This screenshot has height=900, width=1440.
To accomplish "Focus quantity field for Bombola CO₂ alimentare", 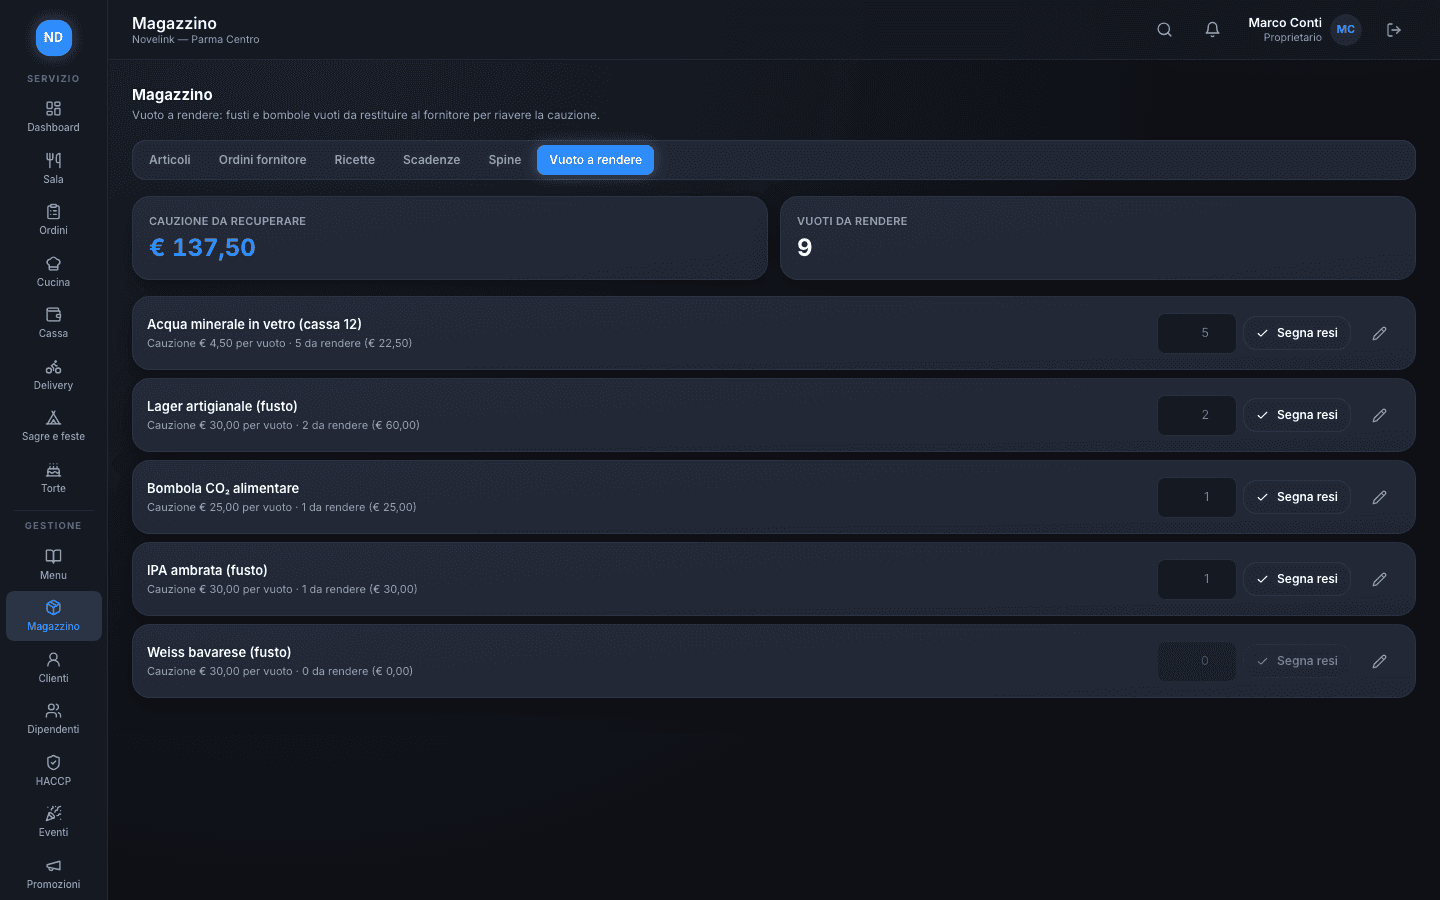I will 1197,497.
